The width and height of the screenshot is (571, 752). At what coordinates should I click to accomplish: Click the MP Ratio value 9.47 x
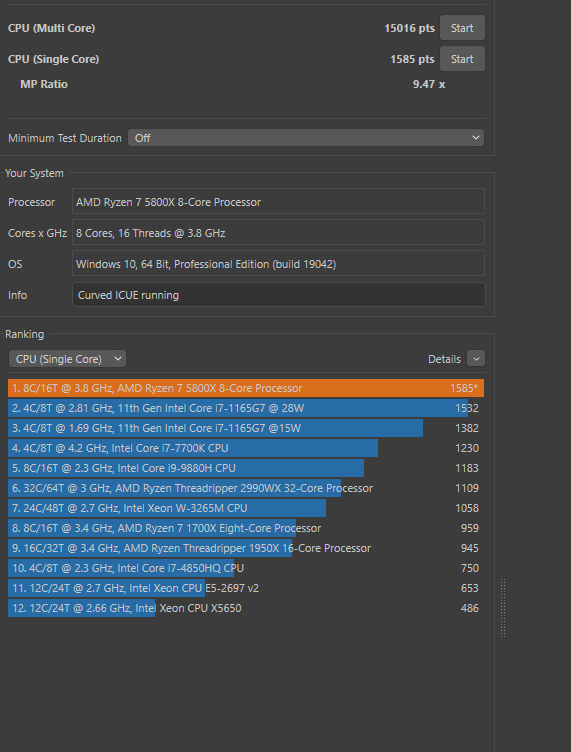pos(429,84)
